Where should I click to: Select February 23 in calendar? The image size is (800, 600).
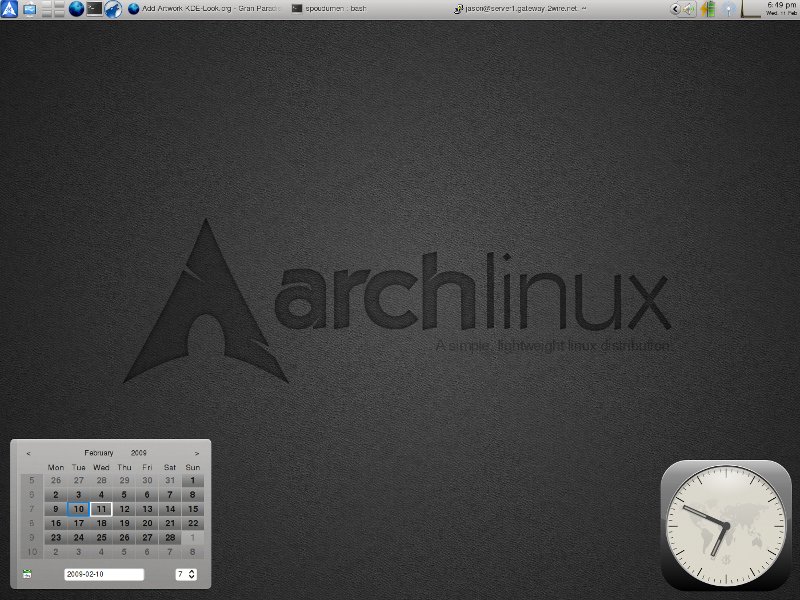(x=56, y=538)
